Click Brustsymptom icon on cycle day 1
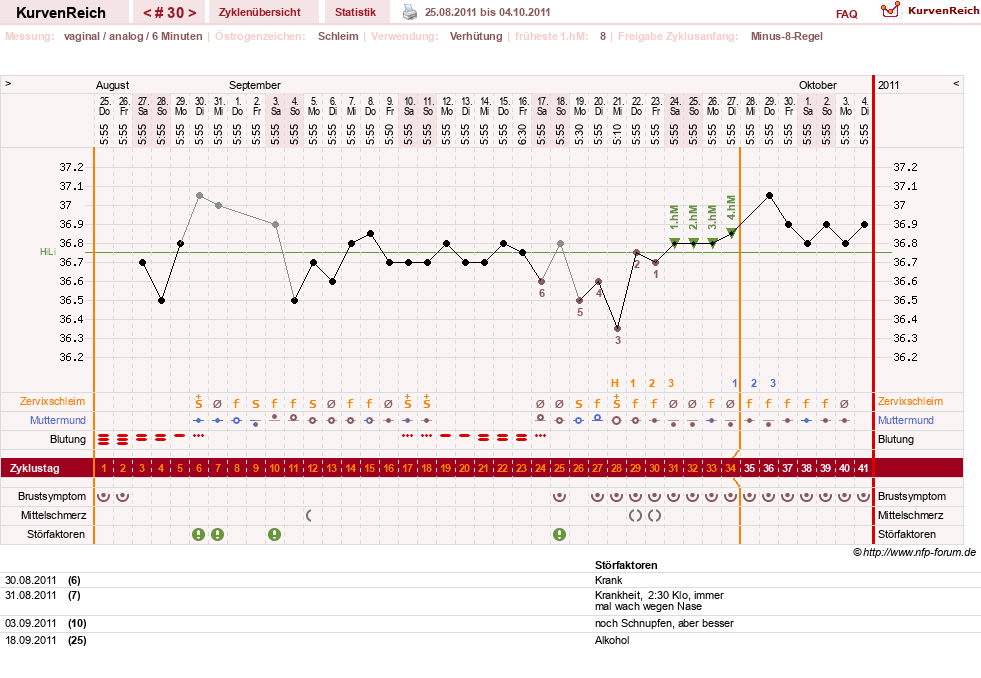 tap(104, 497)
